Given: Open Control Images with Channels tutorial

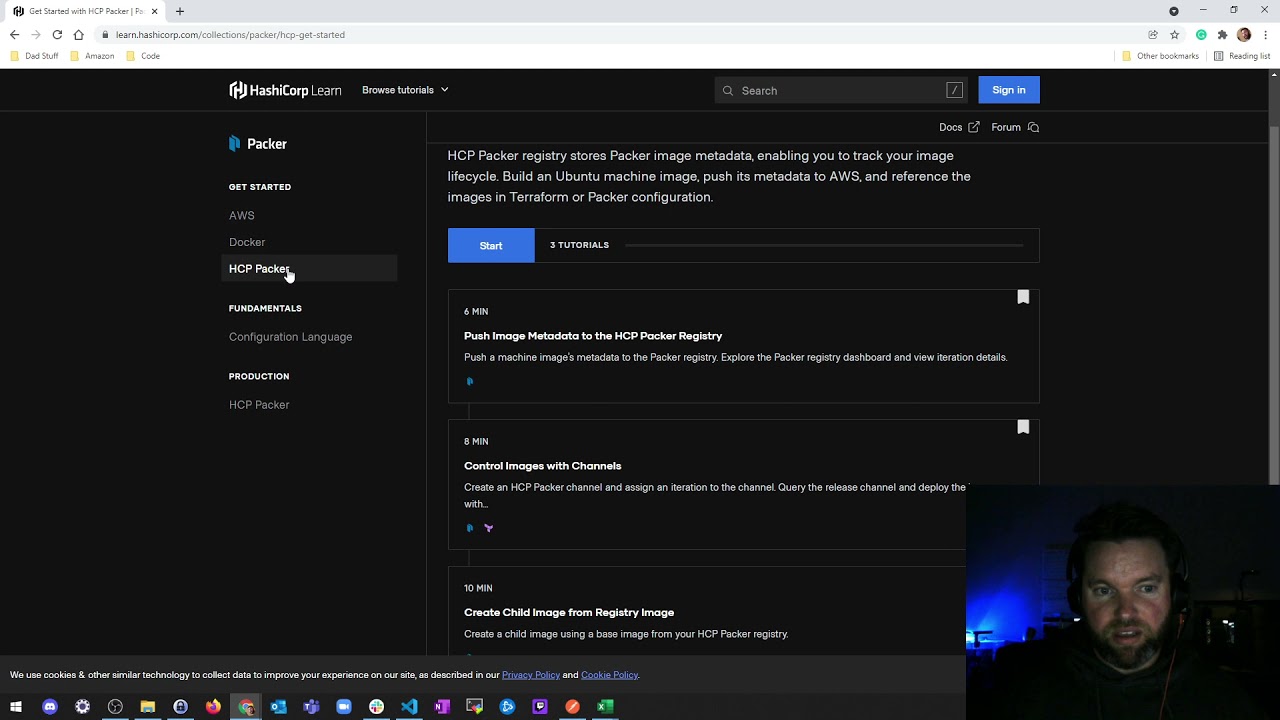Looking at the screenshot, I should (543, 466).
